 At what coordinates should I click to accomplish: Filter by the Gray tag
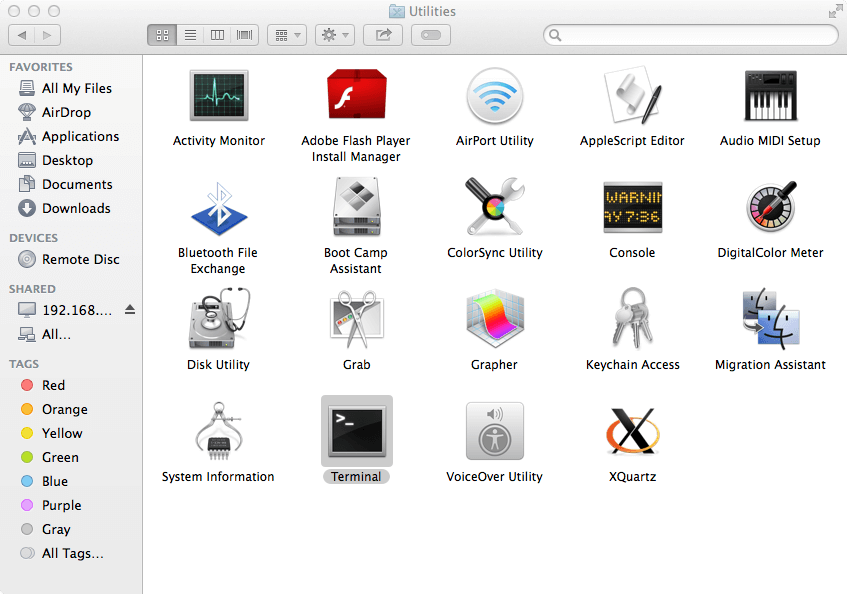click(71, 529)
